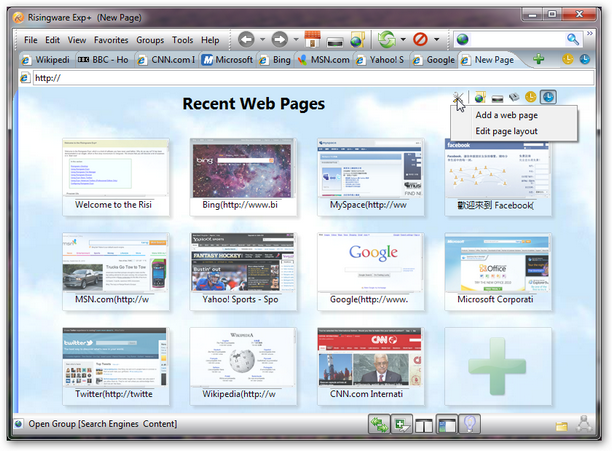Click the red Stop icon
The image size is (612, 451).
420,39
